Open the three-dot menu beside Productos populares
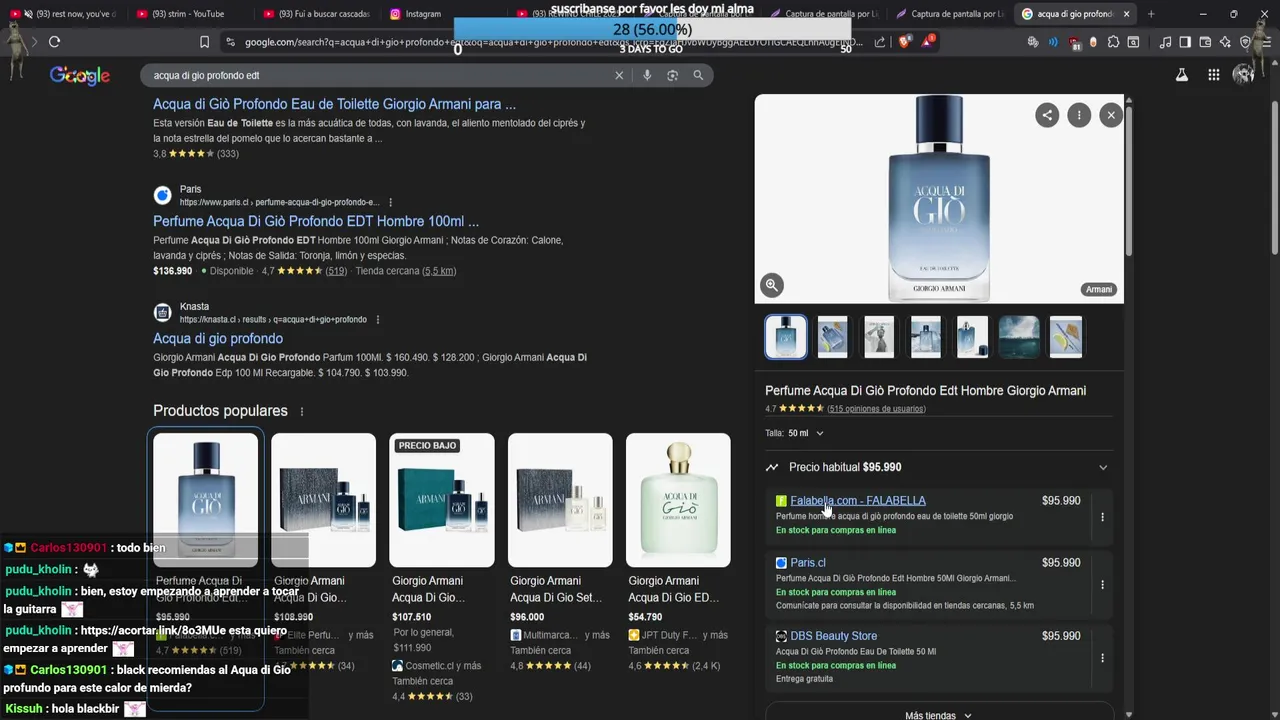The height and width of the screenshot is (720, 1280). 301,412
